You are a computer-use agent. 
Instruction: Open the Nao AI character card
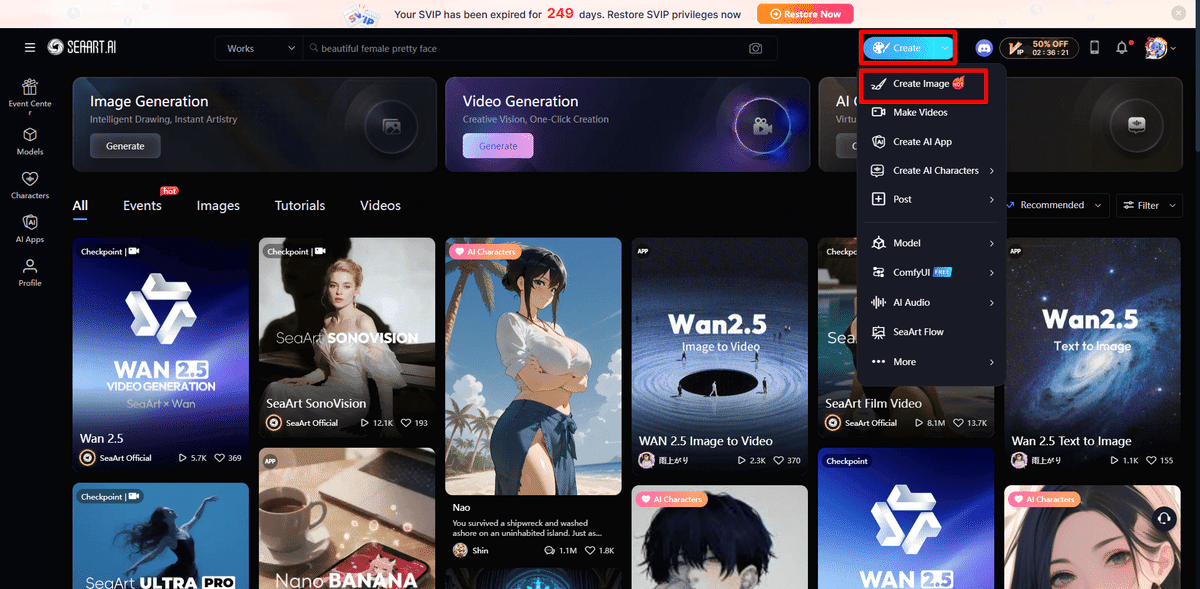(533, 400)
